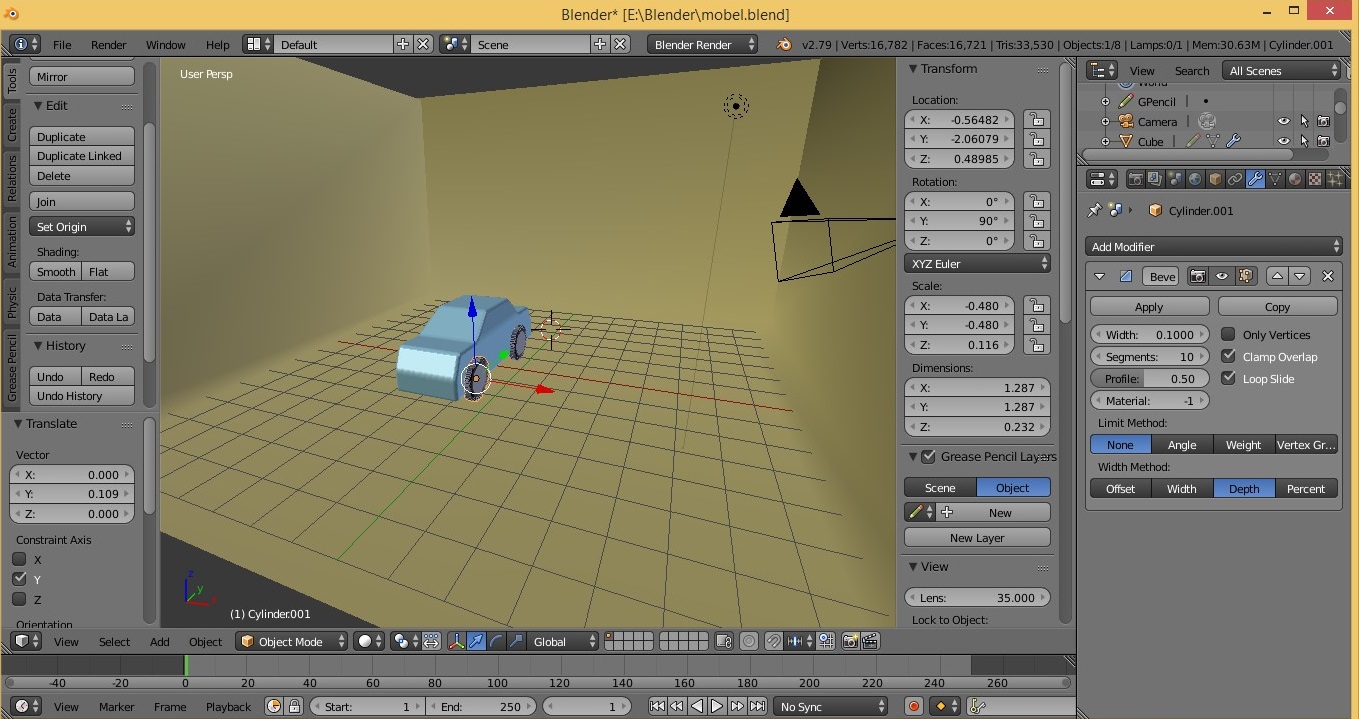Select the Object properties tab icon

[x=1216, y=178]
